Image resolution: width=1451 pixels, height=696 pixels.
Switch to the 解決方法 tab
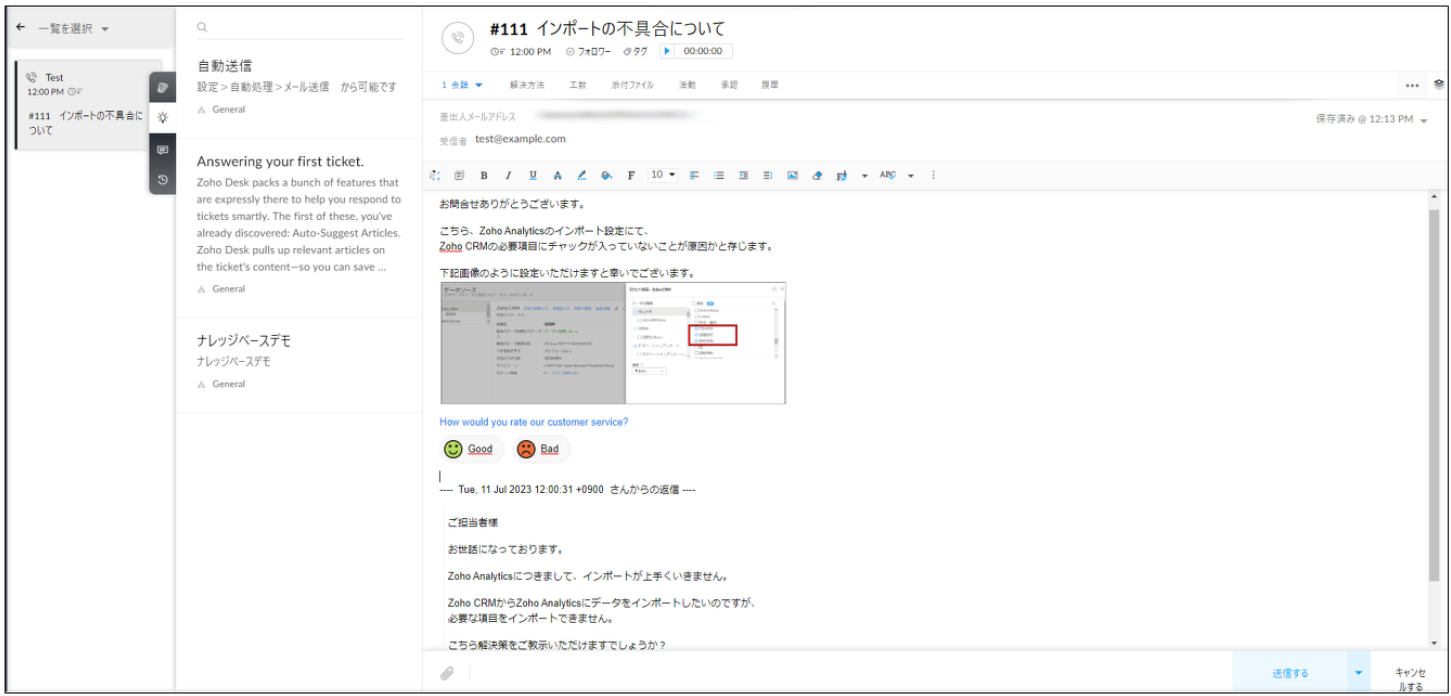point(527,85)
